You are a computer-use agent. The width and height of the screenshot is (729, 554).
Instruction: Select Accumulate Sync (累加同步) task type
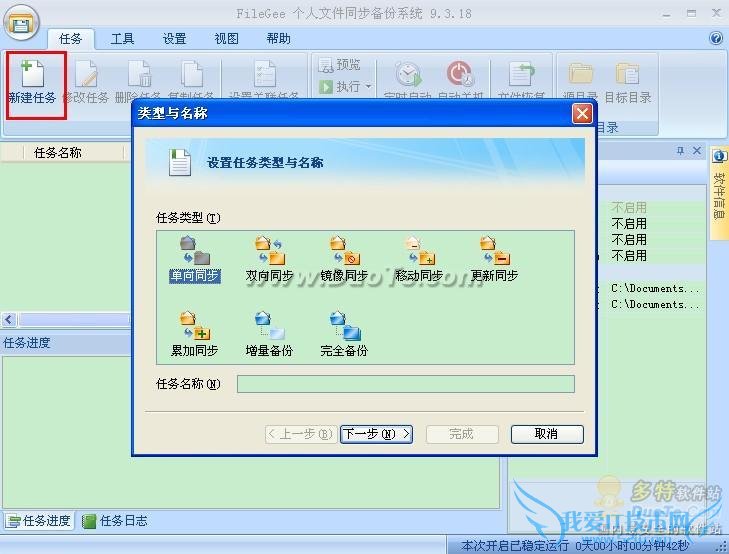tap(194, 334)
